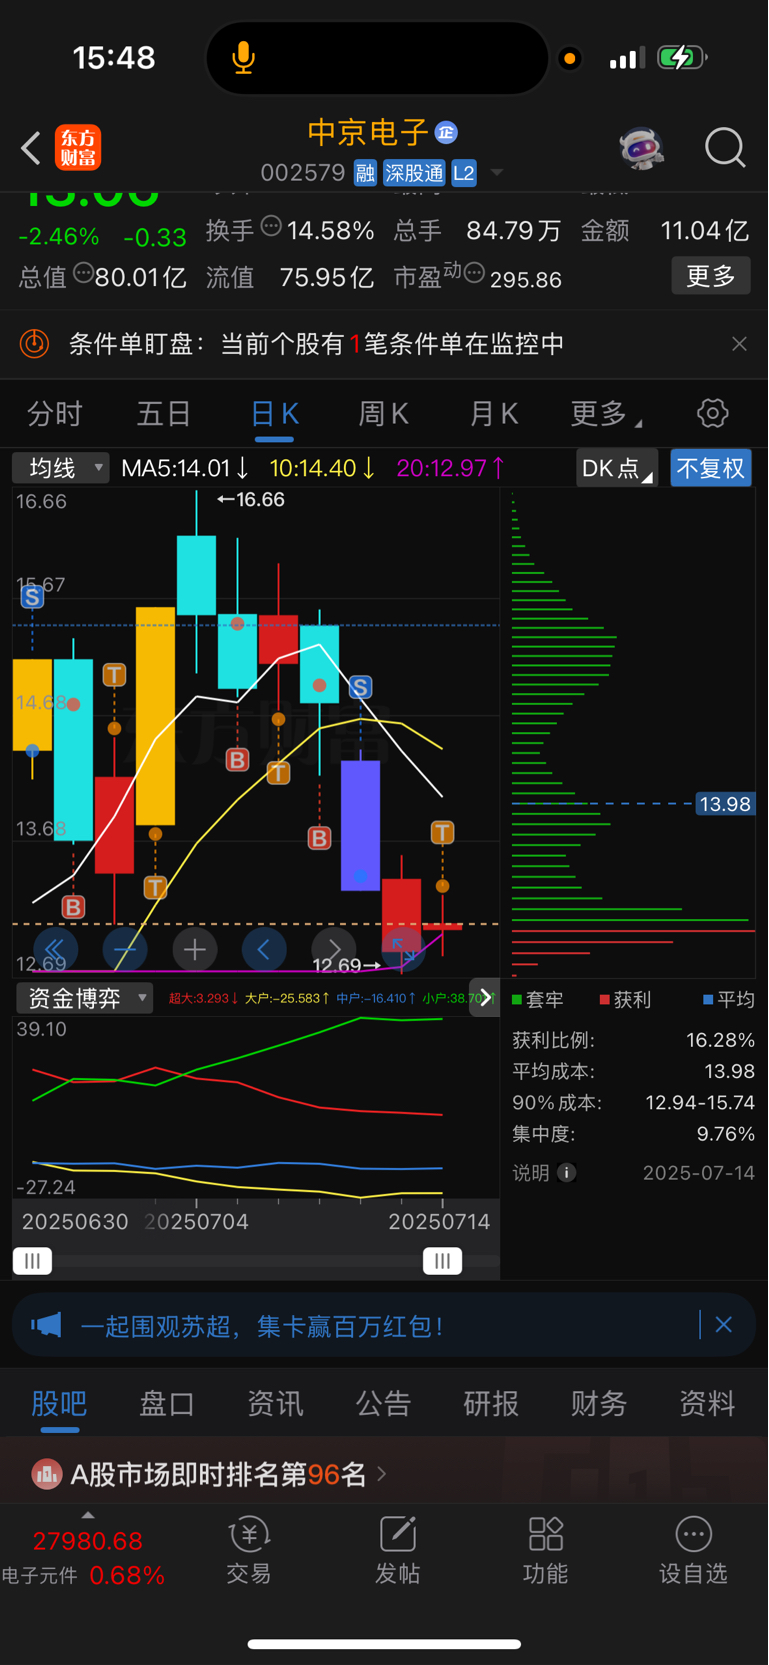Open the 均线 indicator dropdown

[x=60, y=467]
